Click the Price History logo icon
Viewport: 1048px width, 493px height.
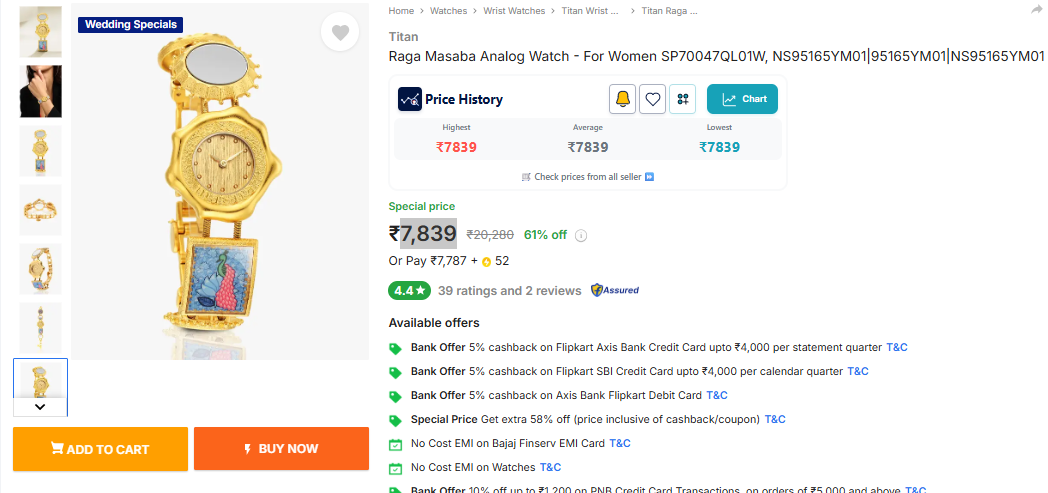click(x=409, y=99)
